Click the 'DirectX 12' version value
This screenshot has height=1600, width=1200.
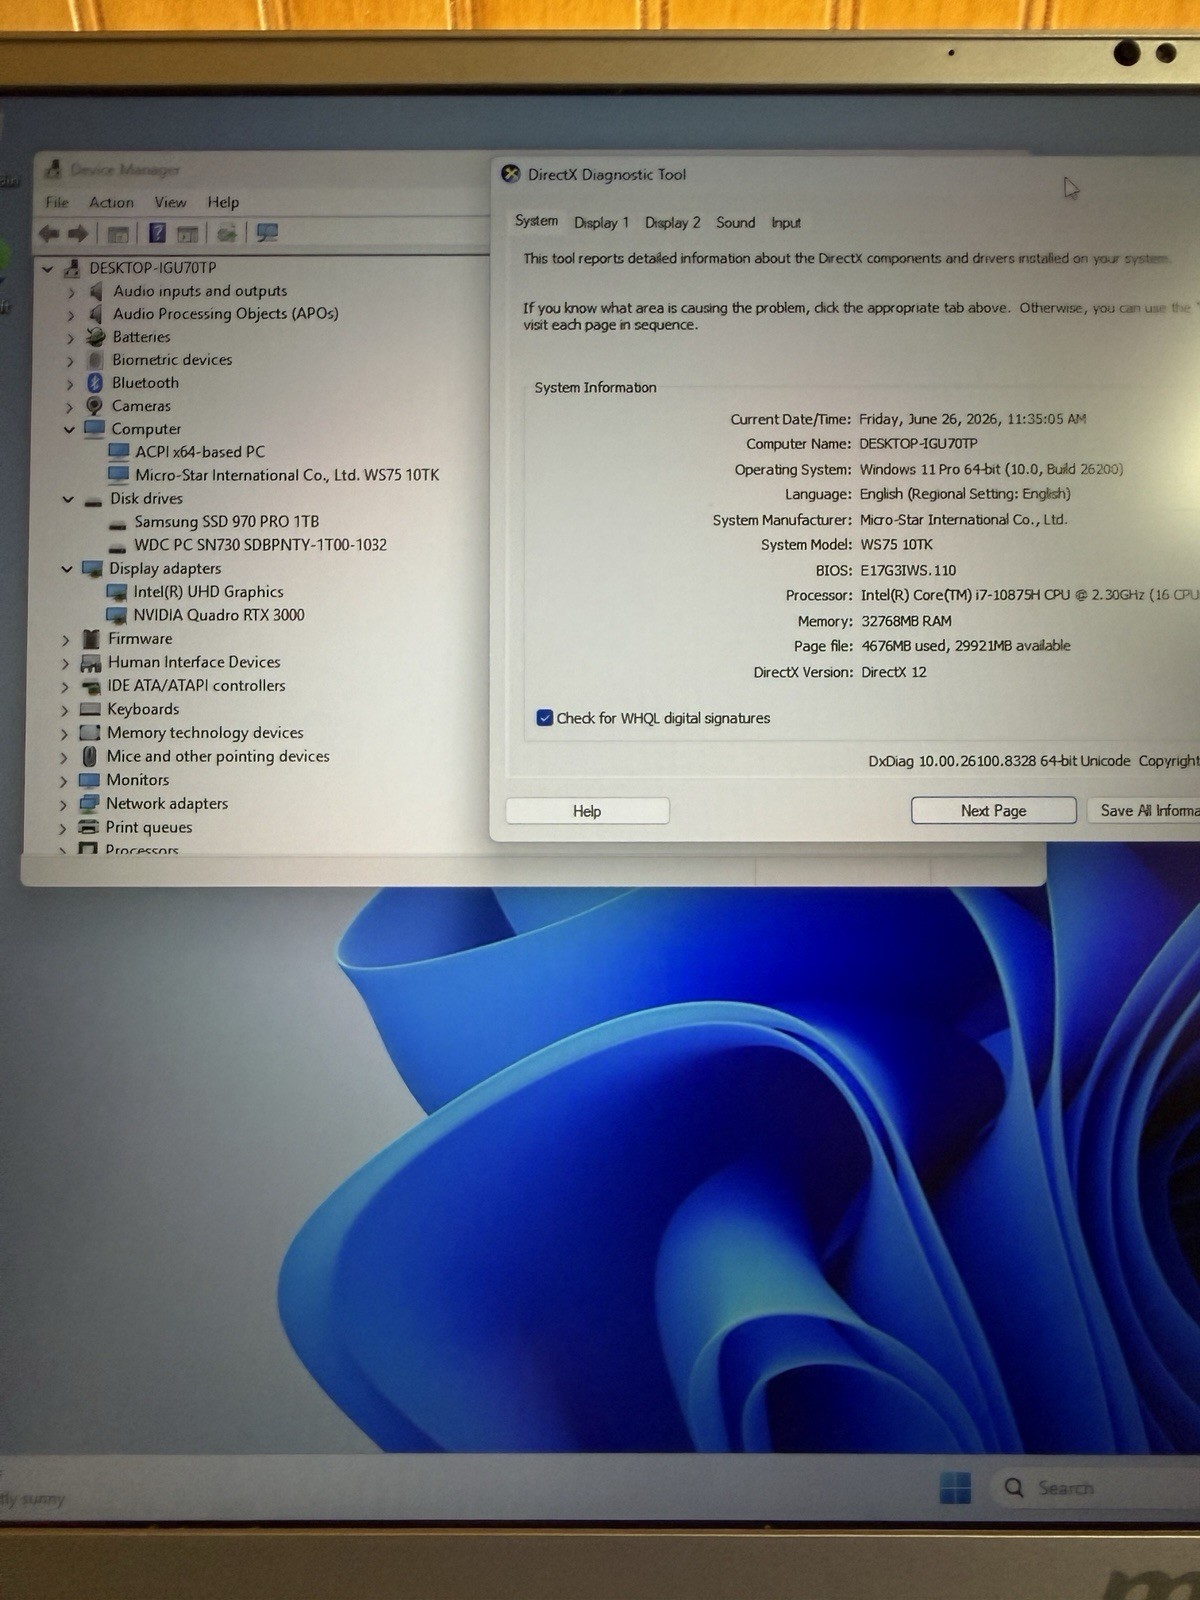[x=893, y=672]
